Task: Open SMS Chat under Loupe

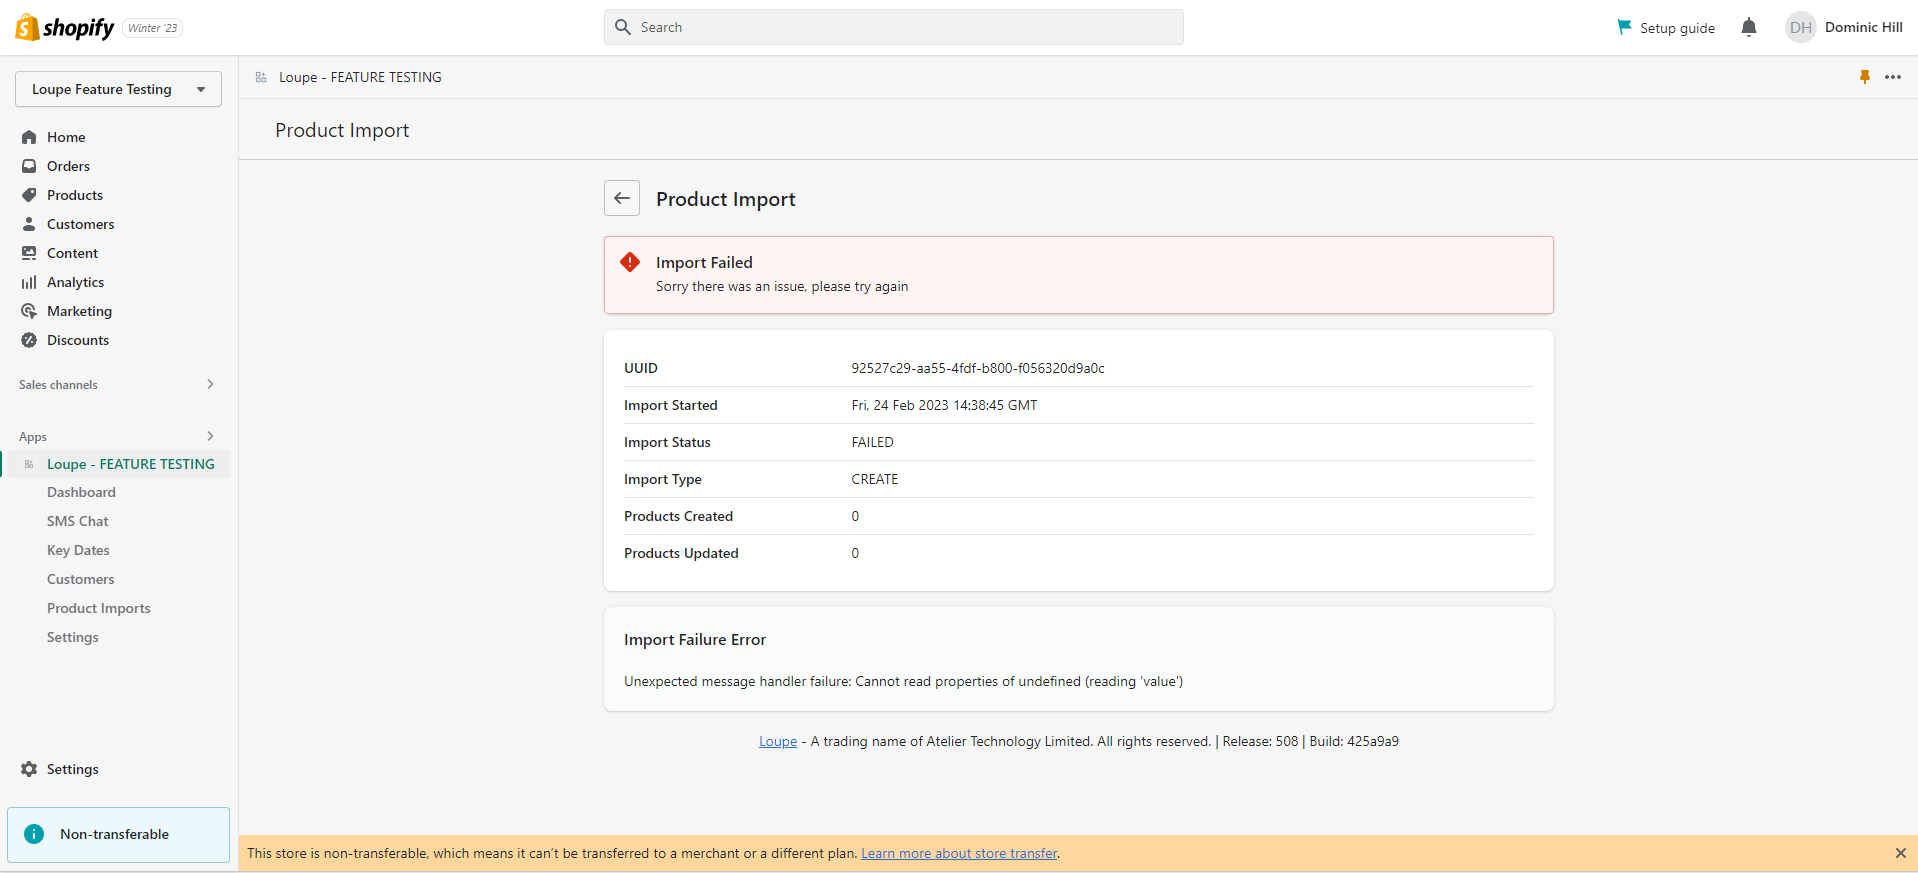Action: click(x=78, y=521)
